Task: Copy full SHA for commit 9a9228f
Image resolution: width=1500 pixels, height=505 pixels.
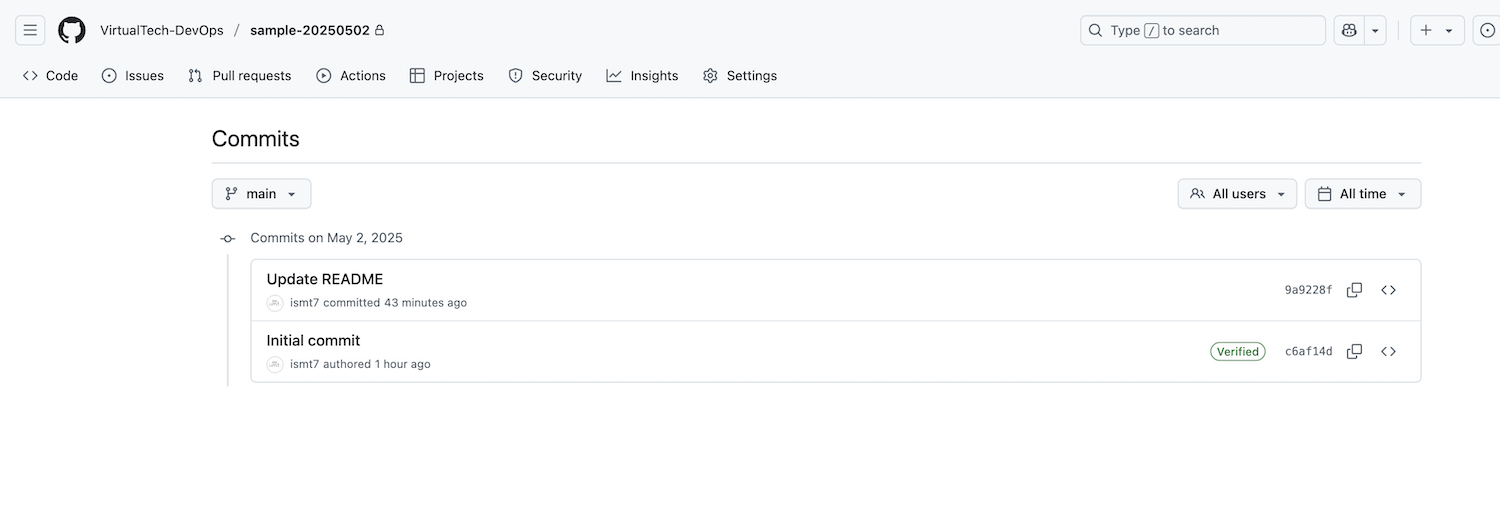Action: 1354,290
